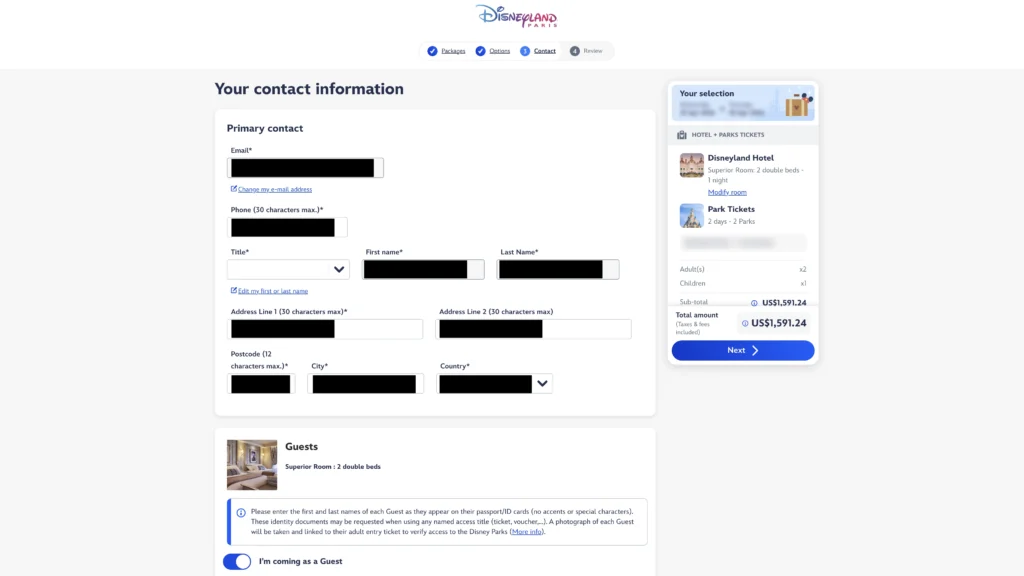
Task: Click the Address Line 2 input field
Action: (x=586, y=329)
